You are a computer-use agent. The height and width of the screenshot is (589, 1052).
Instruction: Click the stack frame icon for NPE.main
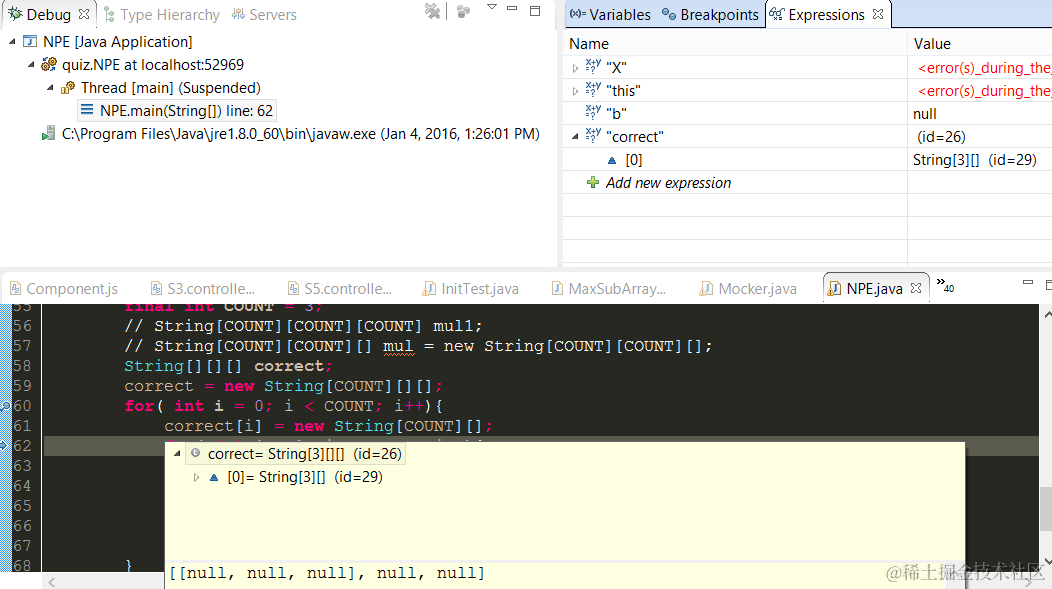pos(87,109)
